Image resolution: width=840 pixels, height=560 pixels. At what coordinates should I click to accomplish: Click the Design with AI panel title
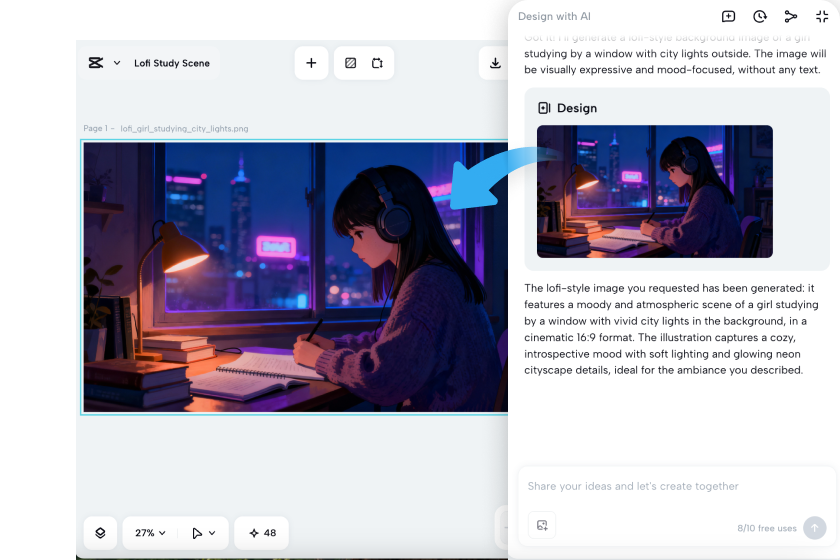click(x=554, y=17)
